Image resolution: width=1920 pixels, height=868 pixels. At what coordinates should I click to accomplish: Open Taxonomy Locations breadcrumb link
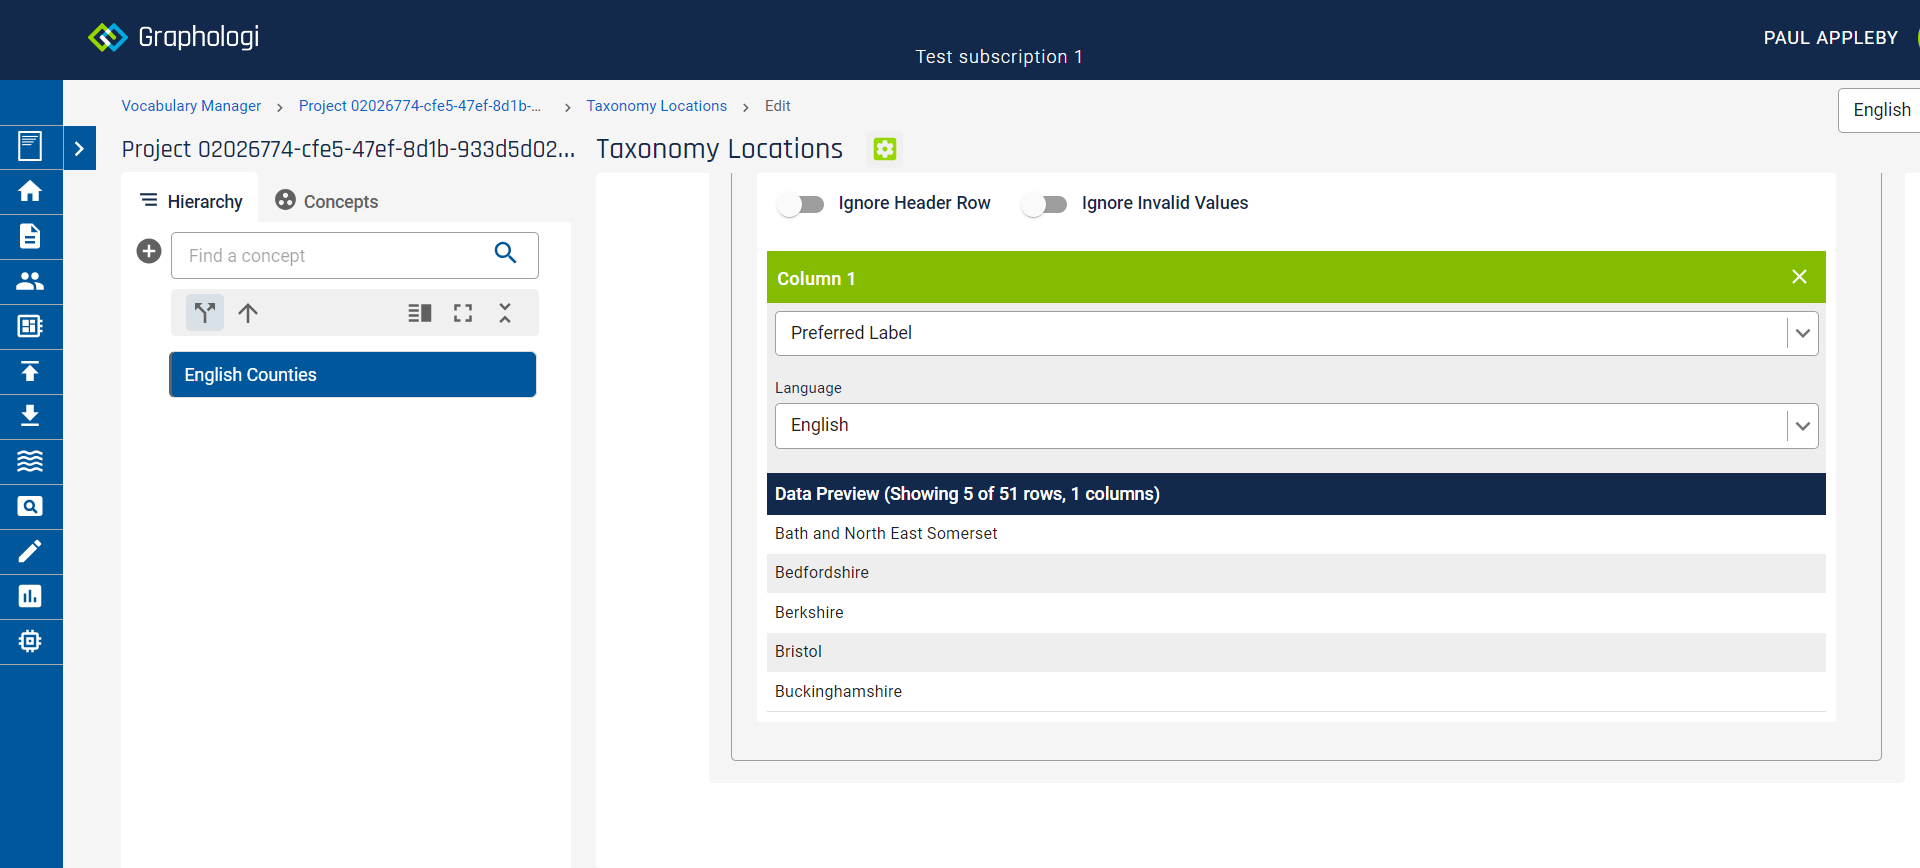click(x=656, y=106)
